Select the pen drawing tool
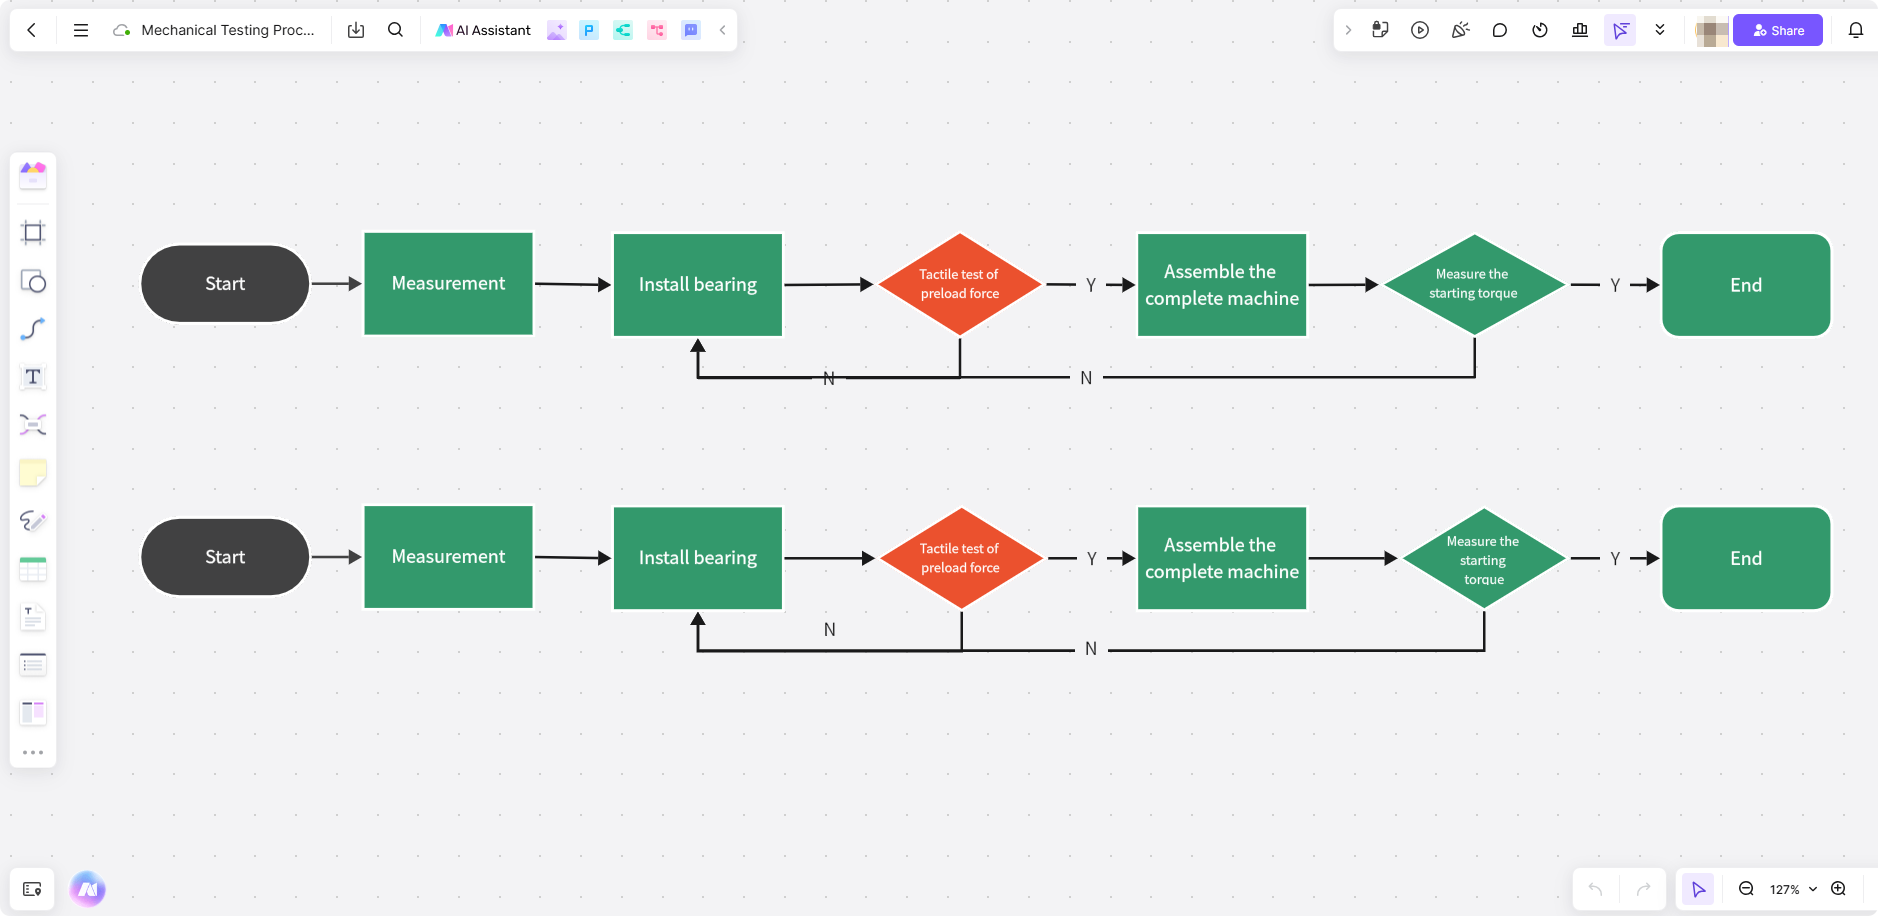The image size is (1878, 916). (x=33, y=521)
